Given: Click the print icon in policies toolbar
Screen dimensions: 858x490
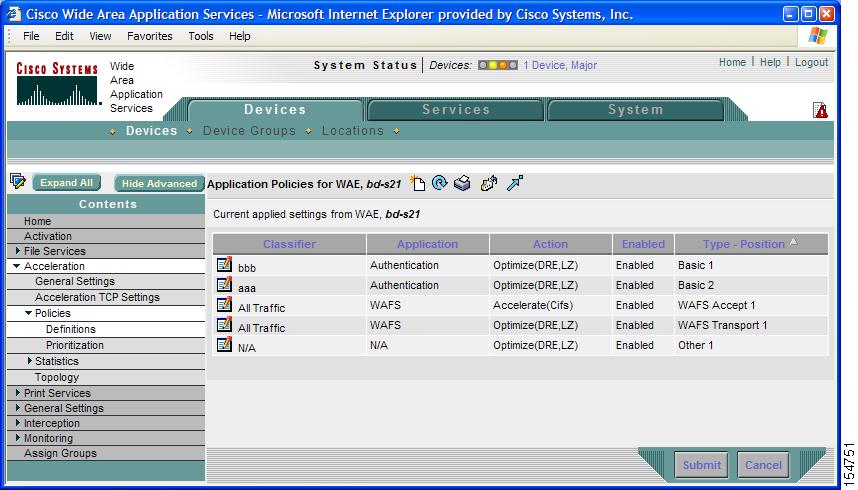Looking at the screenshot, I should point(462,183).
